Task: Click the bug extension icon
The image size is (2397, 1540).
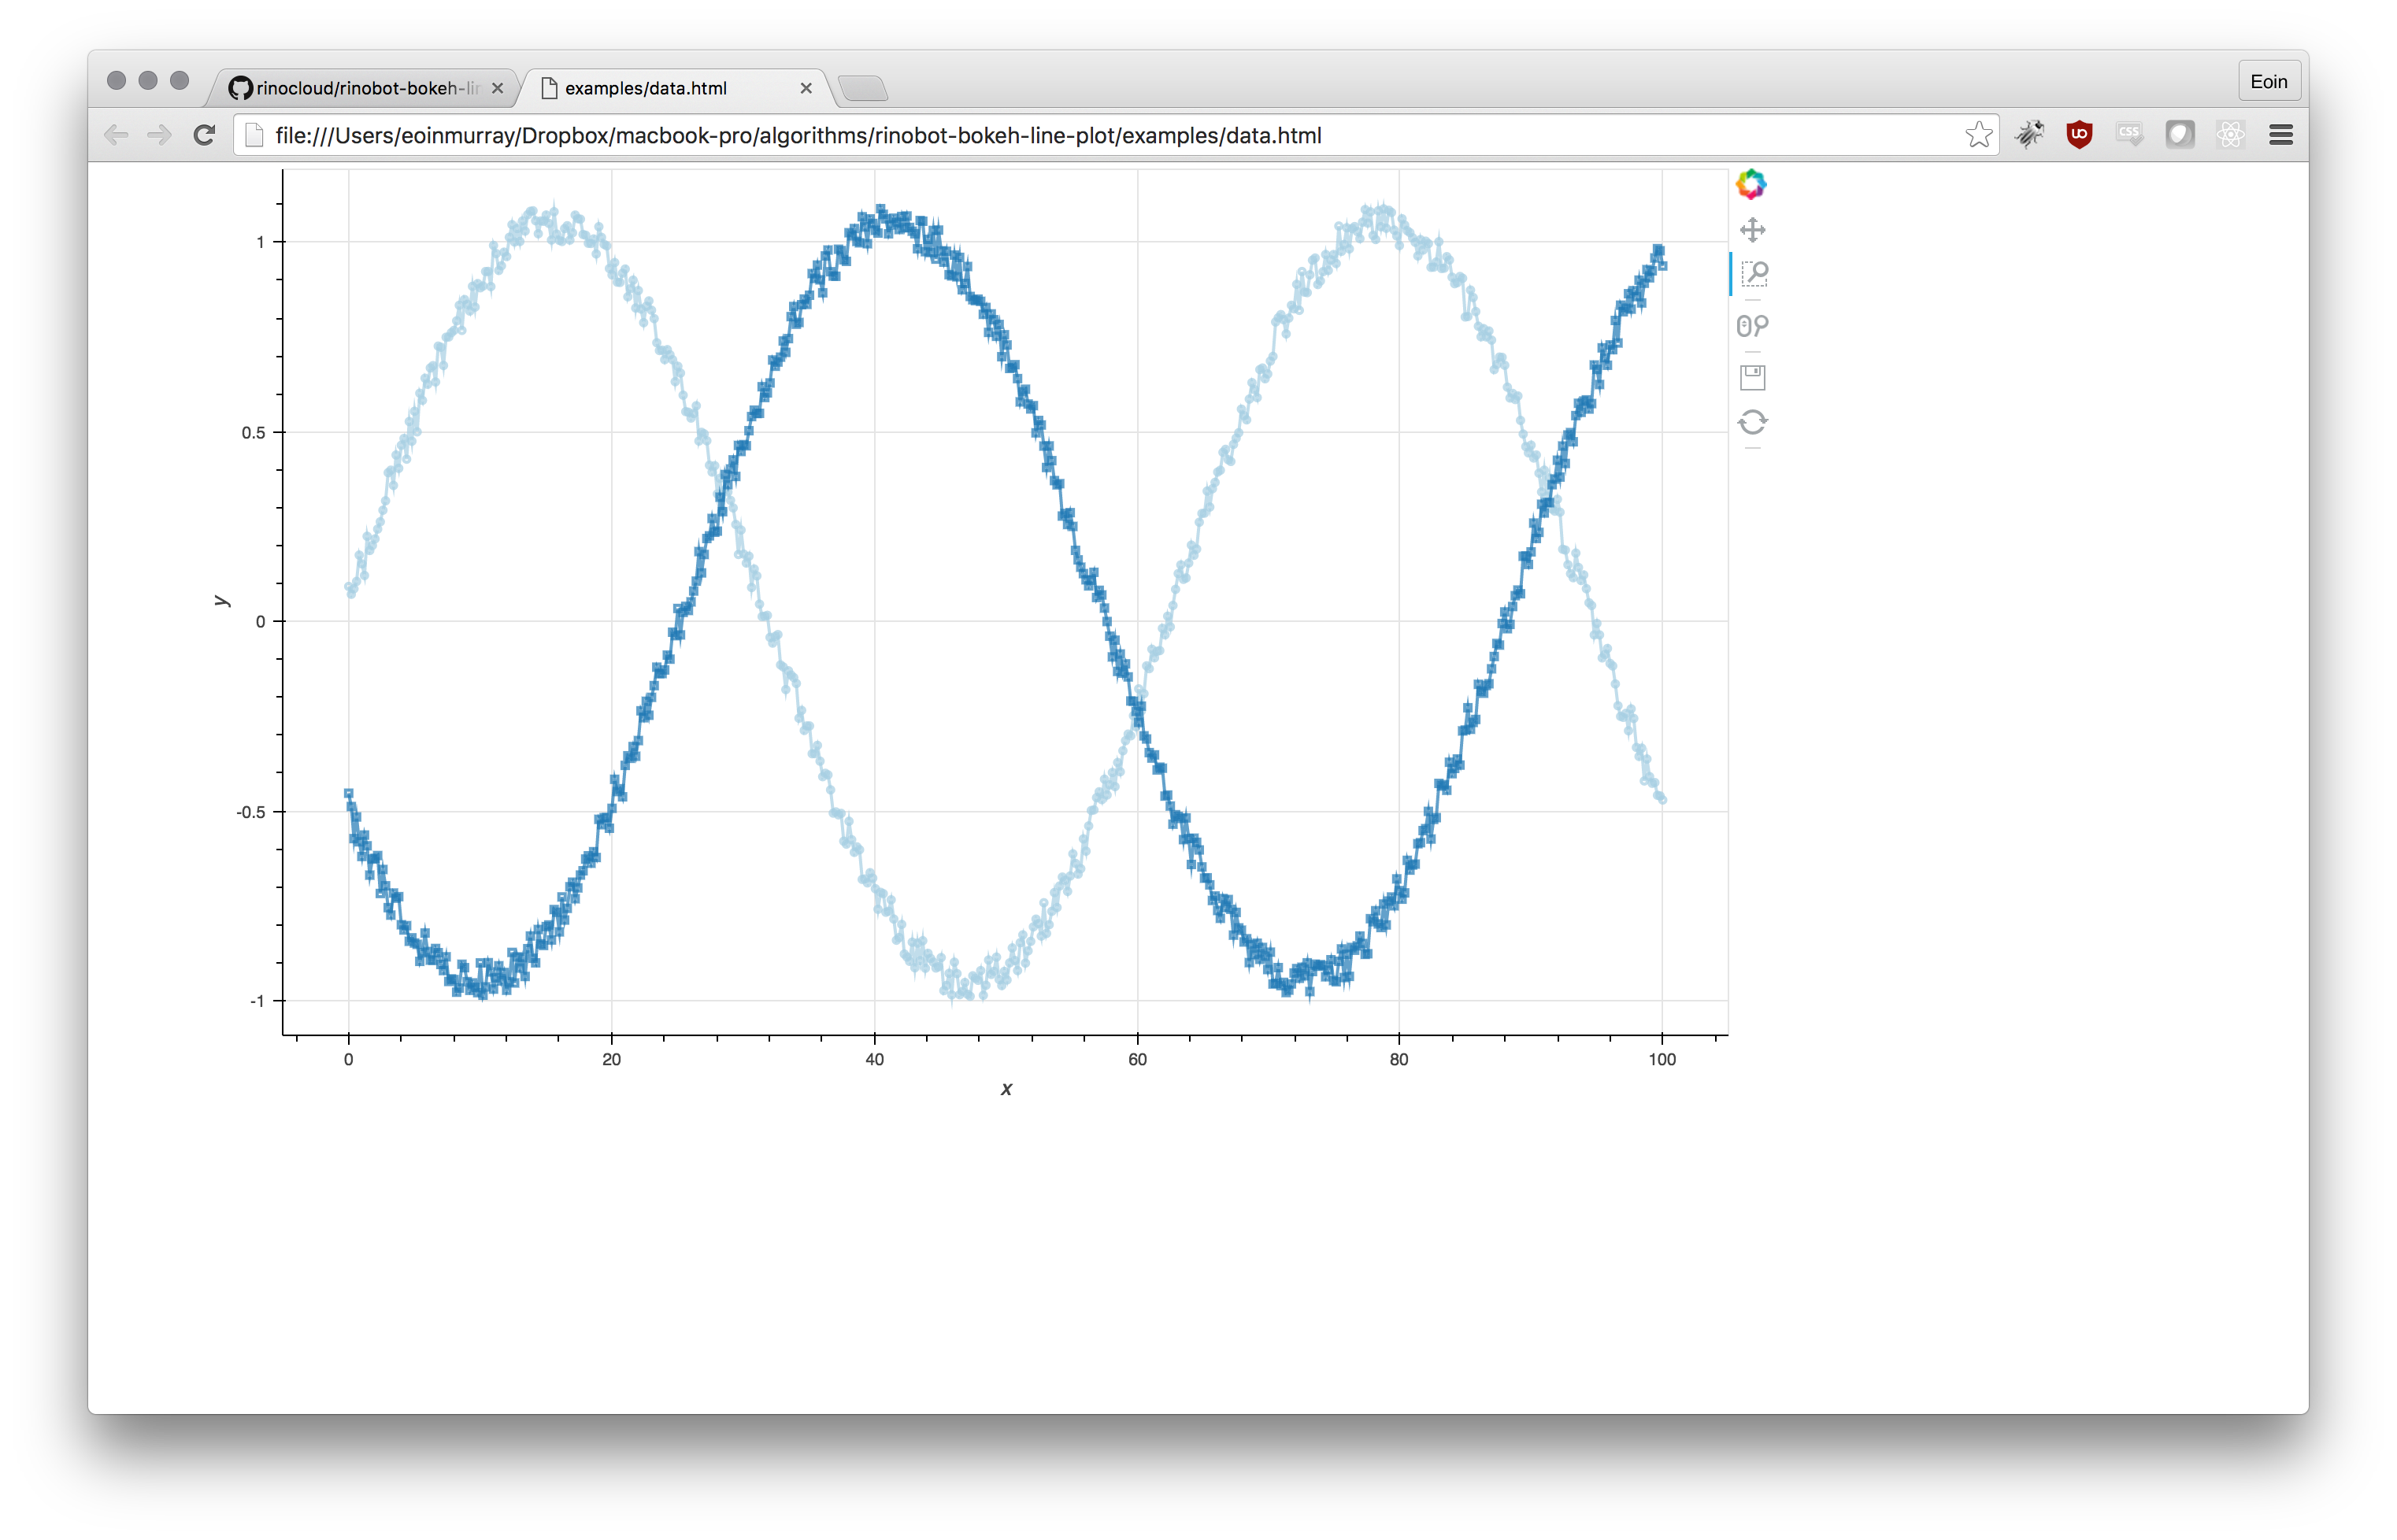Action: (x=2029, y=134)
